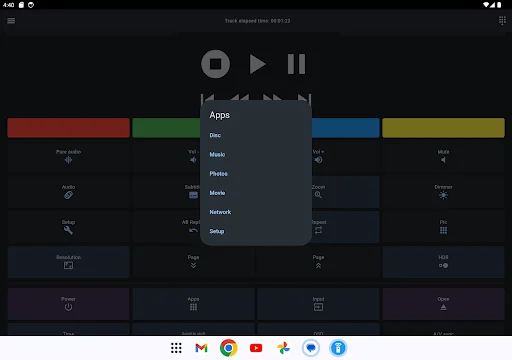Activate the AB Replay button

click(x=166, y=227)
